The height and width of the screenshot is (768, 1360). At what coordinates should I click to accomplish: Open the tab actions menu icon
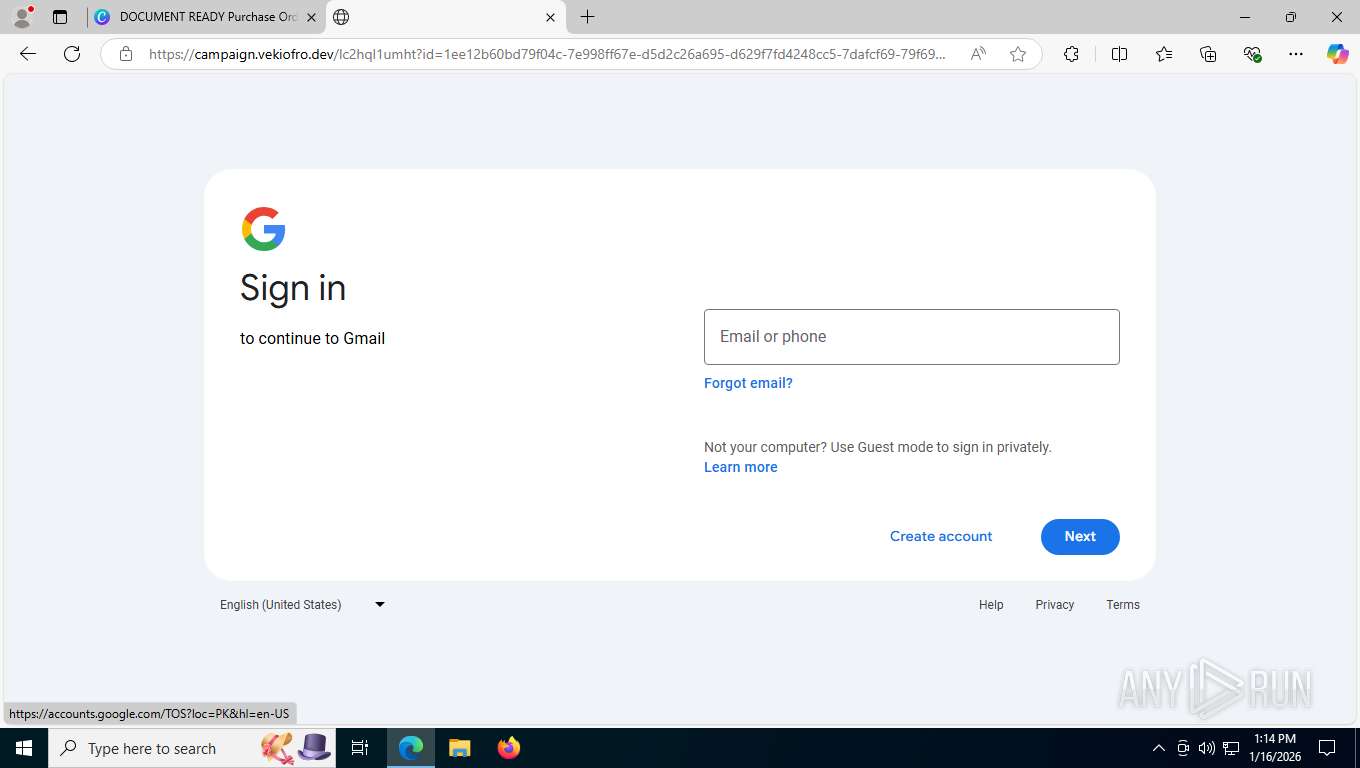click(x=60, y=17)
